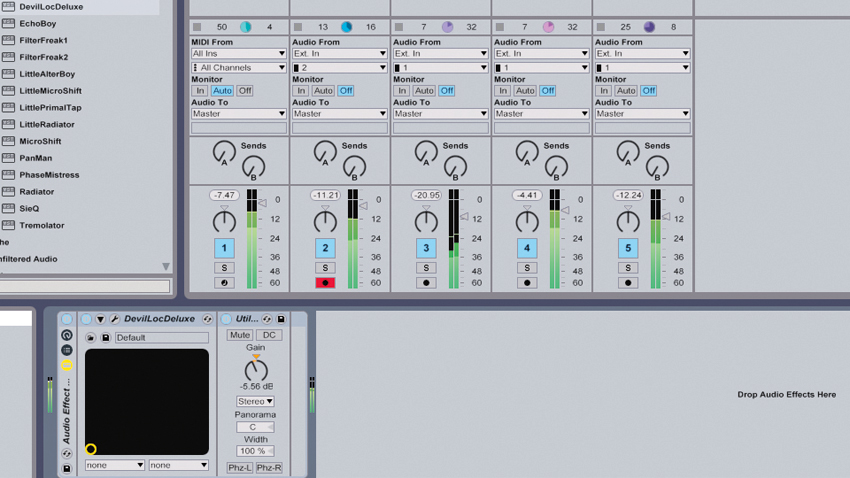Click track 3 pan knob

pyautogui.click(x=426, y=221)
